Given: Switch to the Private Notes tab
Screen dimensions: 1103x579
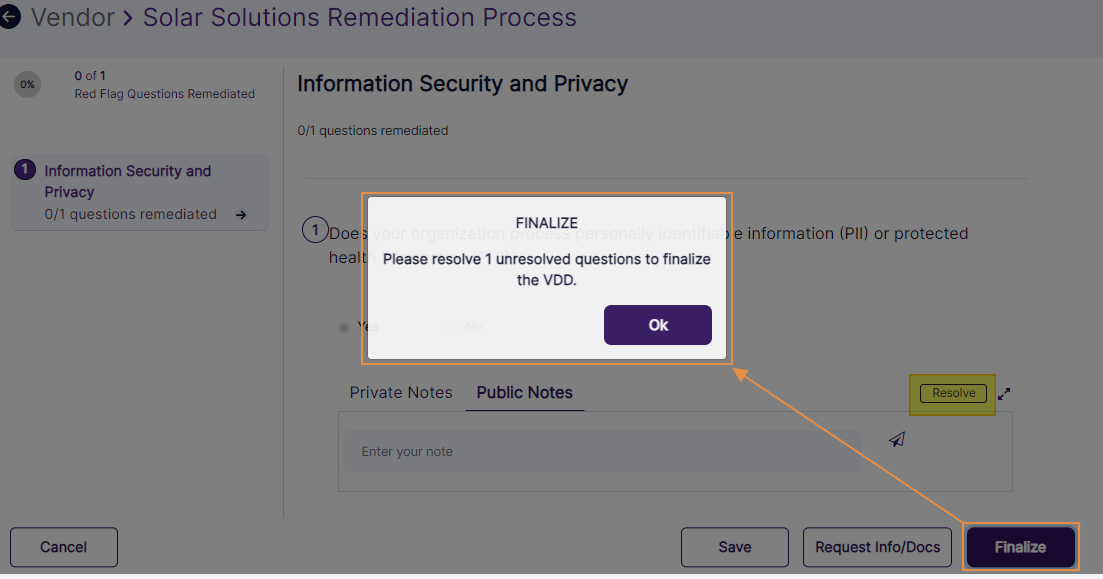Looking at the screenshot, I should (x=400, y=392).
